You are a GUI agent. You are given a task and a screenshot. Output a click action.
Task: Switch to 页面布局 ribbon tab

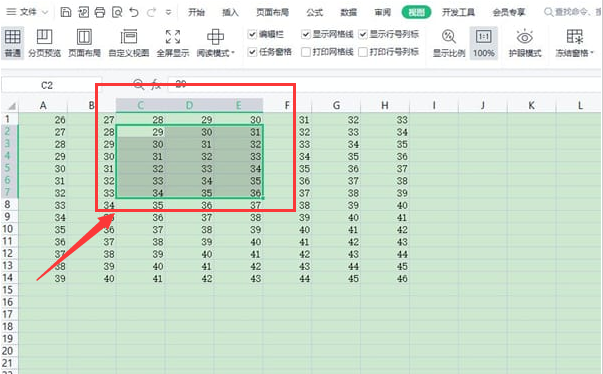[x=272, y=13]
